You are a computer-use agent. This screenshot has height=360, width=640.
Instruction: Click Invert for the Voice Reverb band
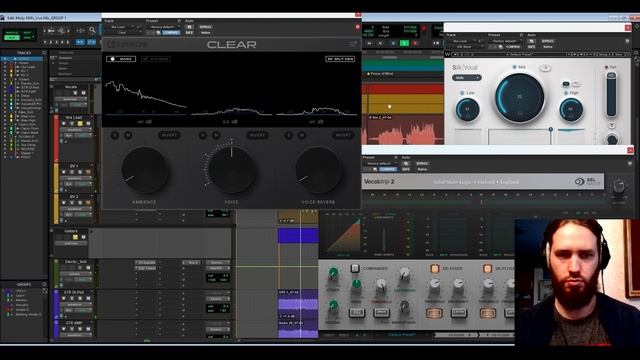[x=343, y=135]
